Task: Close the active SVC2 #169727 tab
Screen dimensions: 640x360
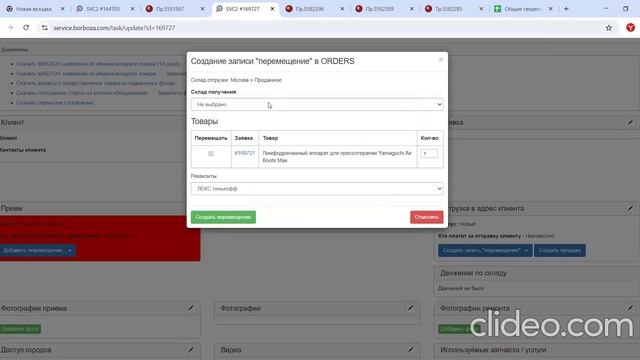Action: tap(272, 9)
